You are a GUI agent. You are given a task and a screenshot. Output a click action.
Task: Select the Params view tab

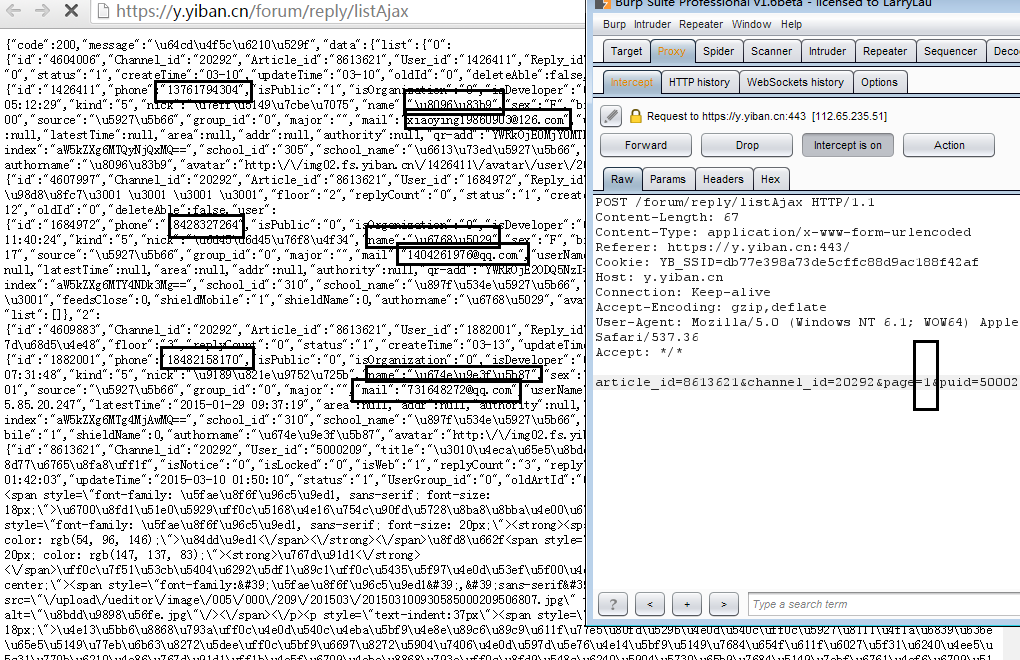[668, 179]
